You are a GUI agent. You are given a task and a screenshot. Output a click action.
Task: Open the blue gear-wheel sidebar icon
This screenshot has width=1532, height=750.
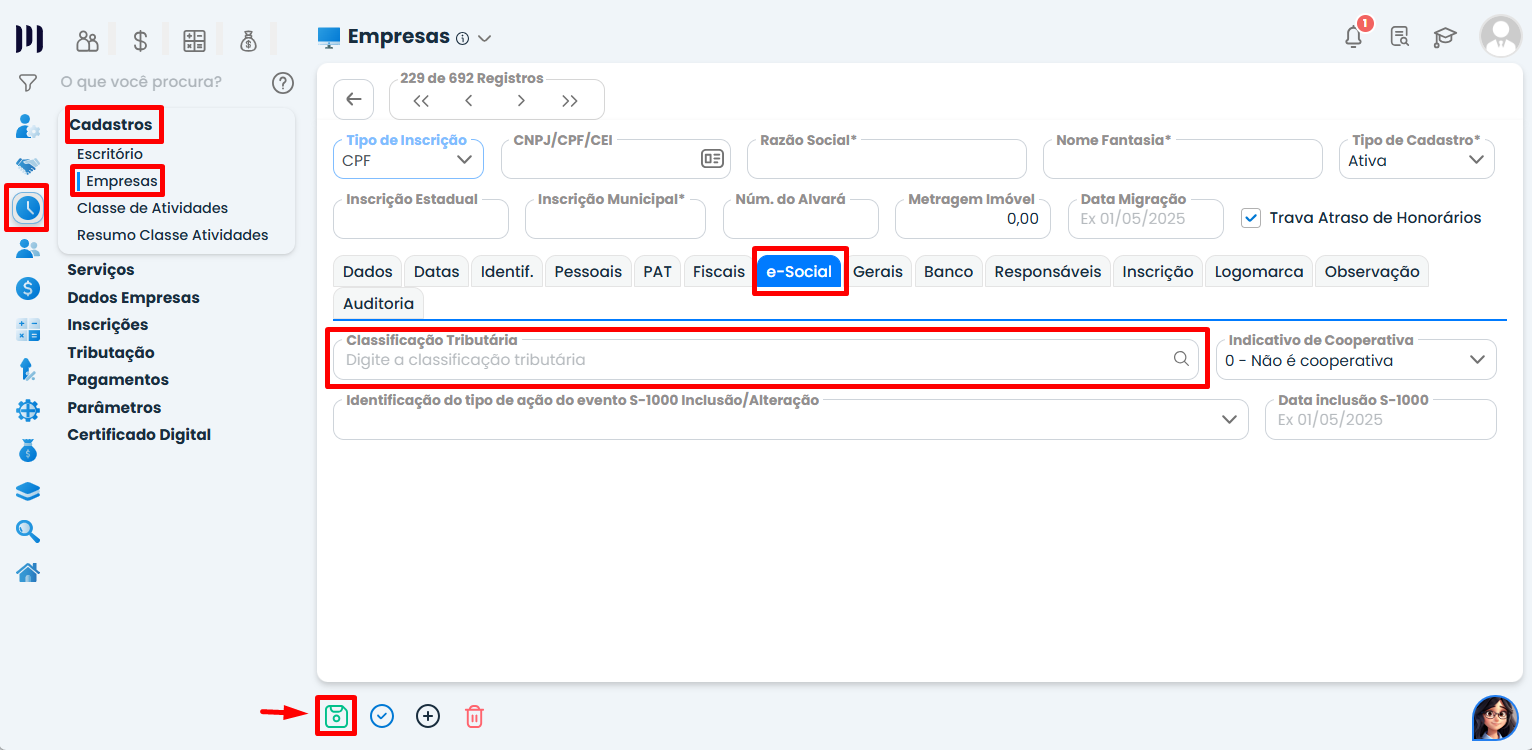28,410
